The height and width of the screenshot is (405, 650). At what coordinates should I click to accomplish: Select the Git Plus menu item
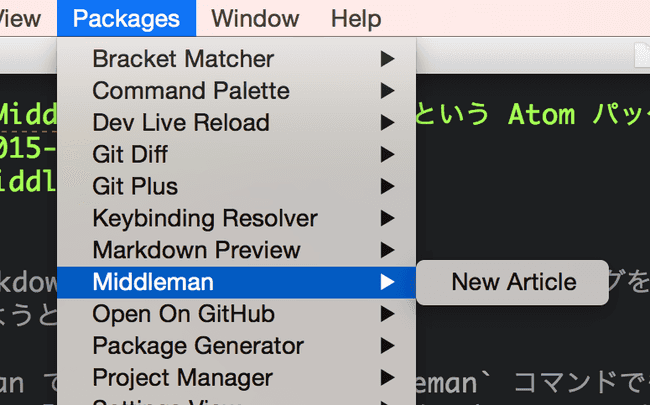[x=135, y=186]
